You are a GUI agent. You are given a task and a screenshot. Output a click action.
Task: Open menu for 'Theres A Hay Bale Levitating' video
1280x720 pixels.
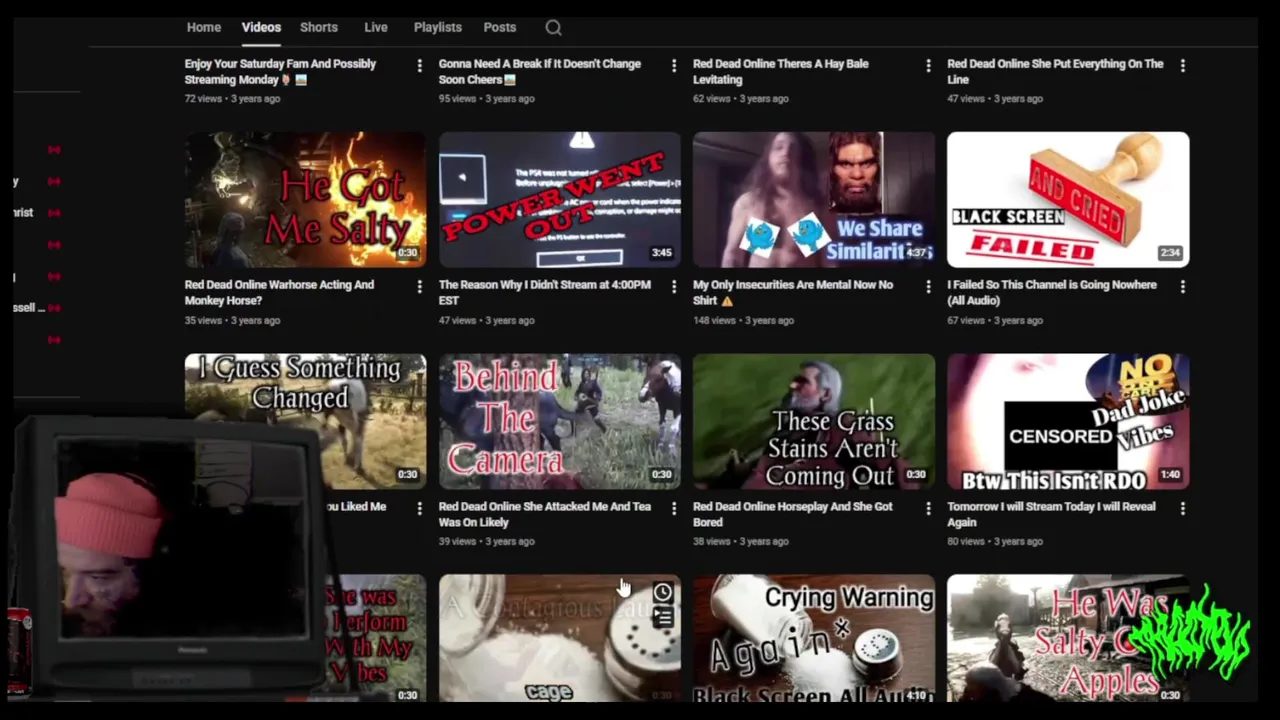[928, 66]
